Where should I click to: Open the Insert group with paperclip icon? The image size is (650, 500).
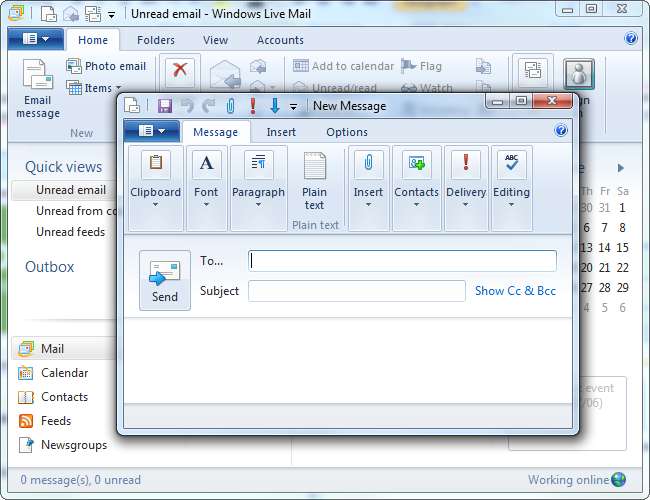[x=368, y=188]
